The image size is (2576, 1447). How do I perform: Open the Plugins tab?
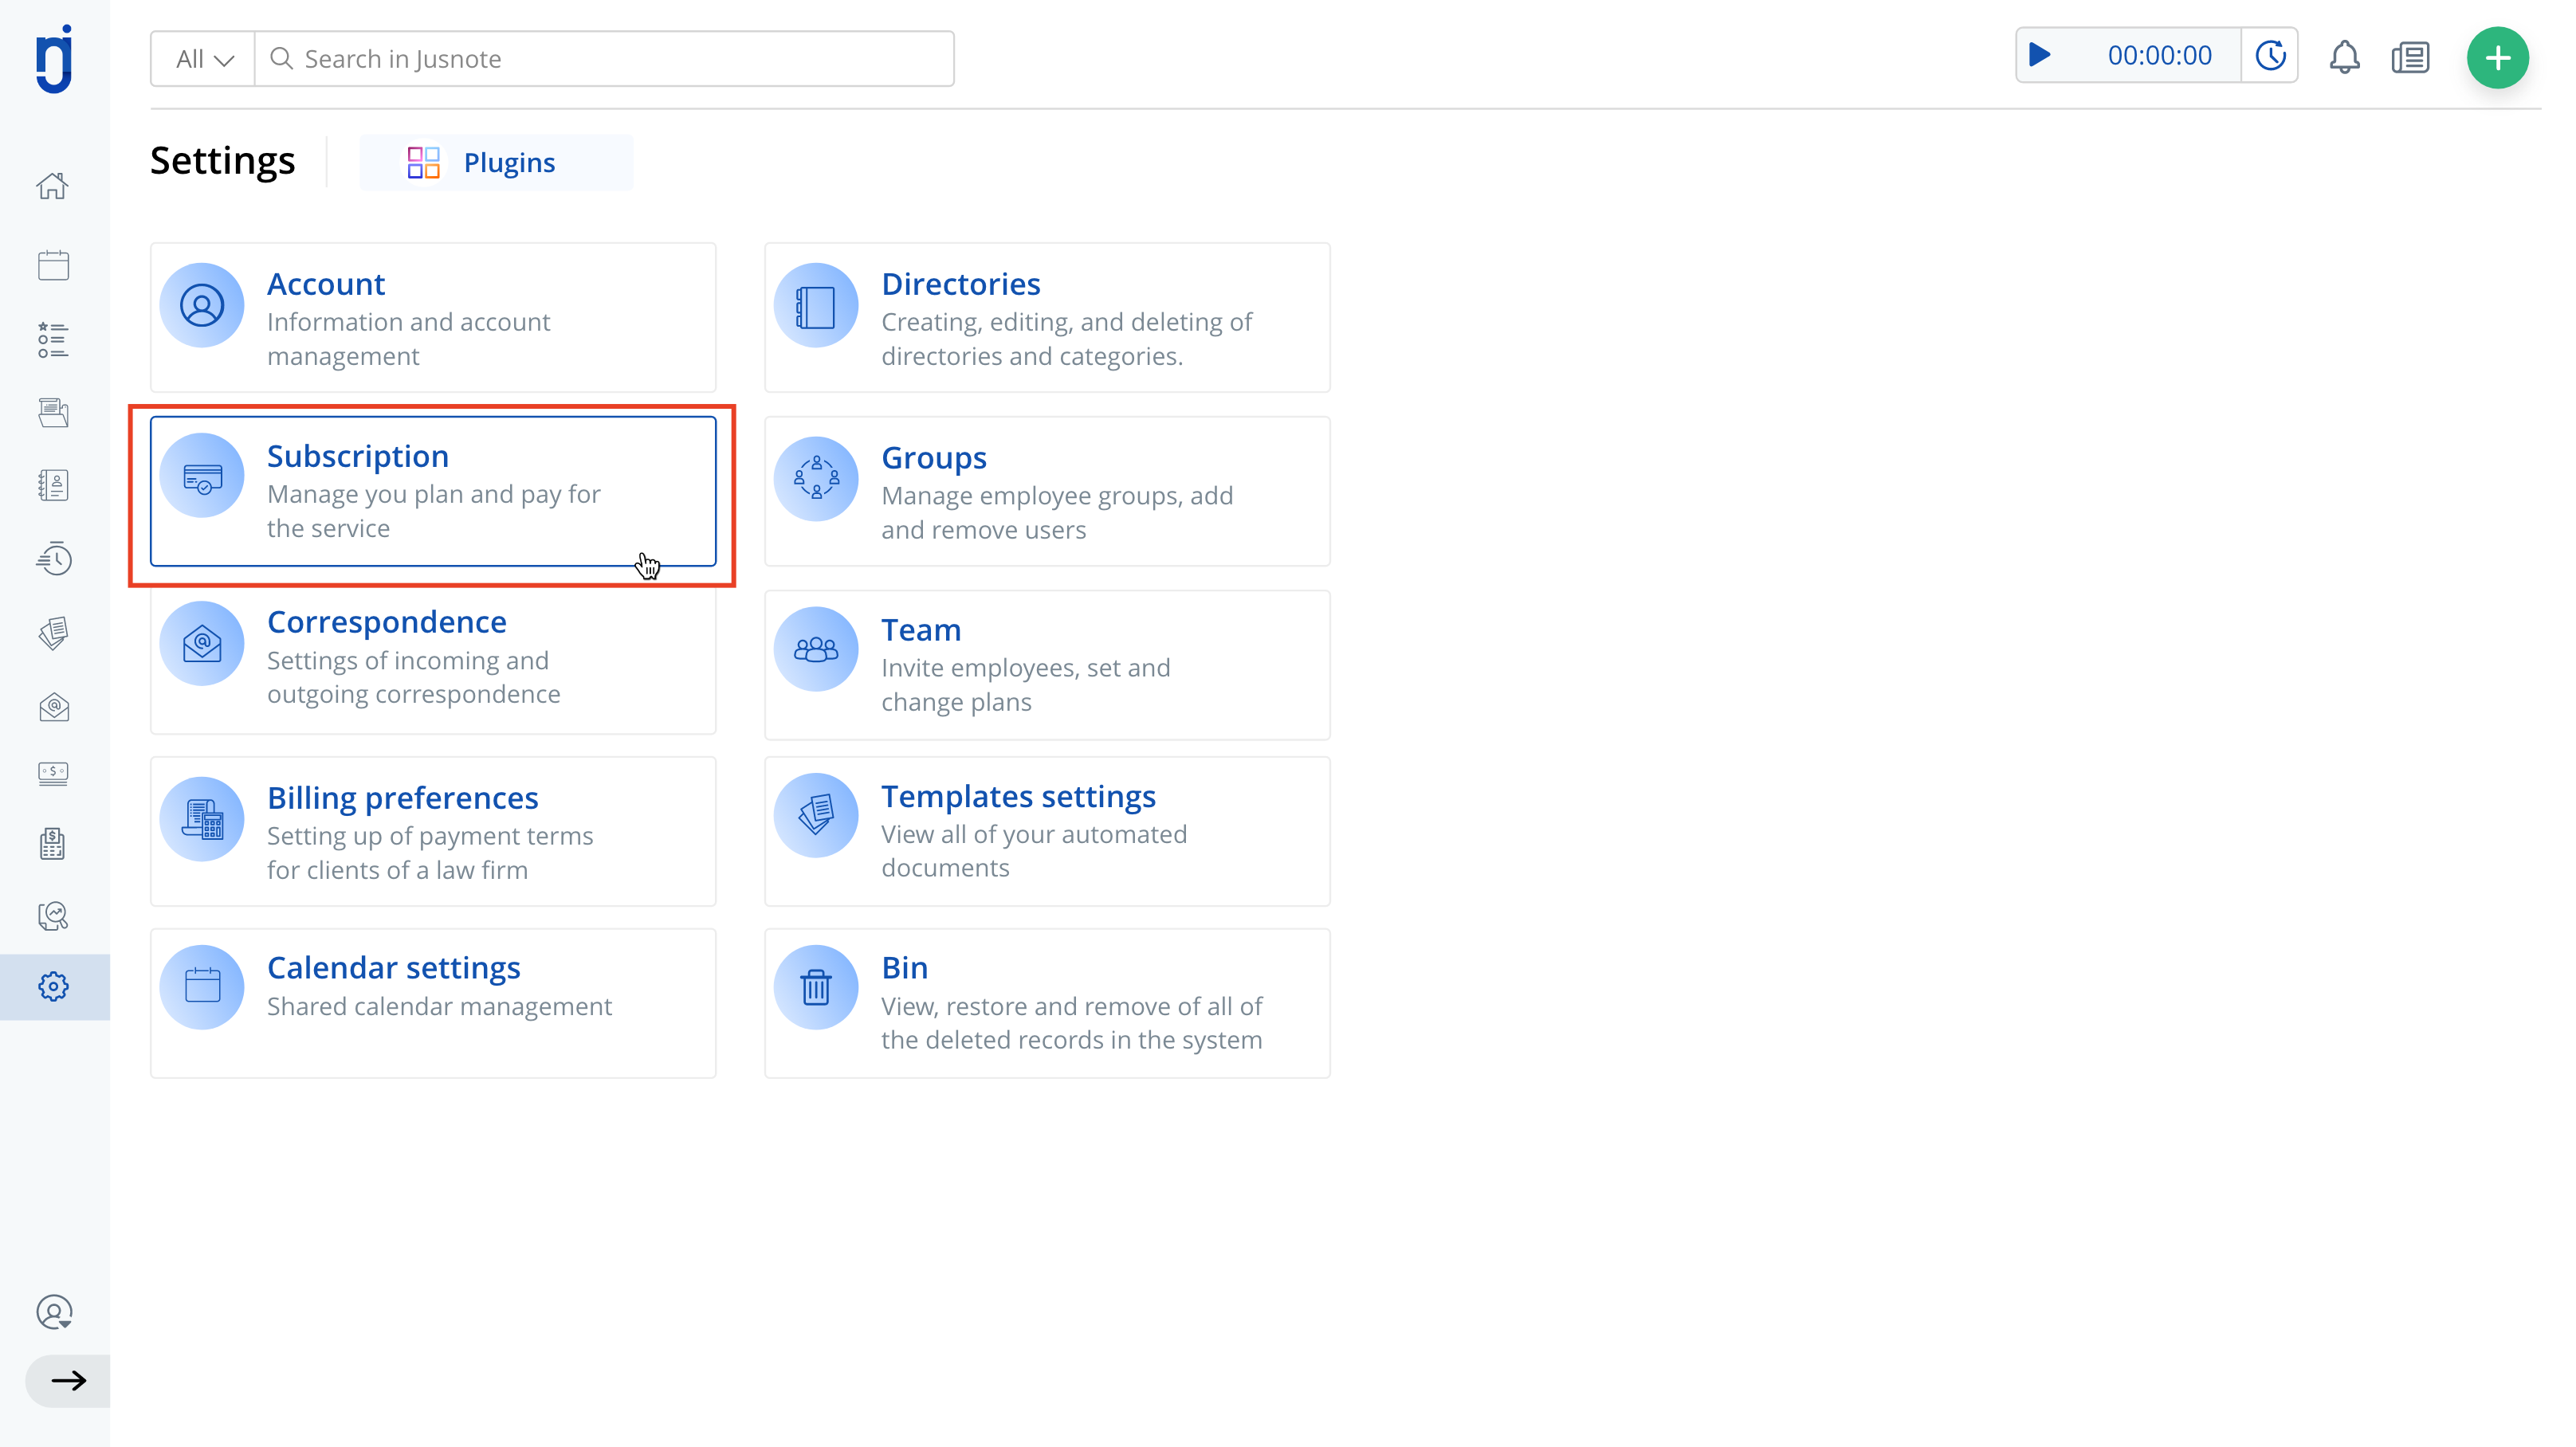(x=496, y=162)
